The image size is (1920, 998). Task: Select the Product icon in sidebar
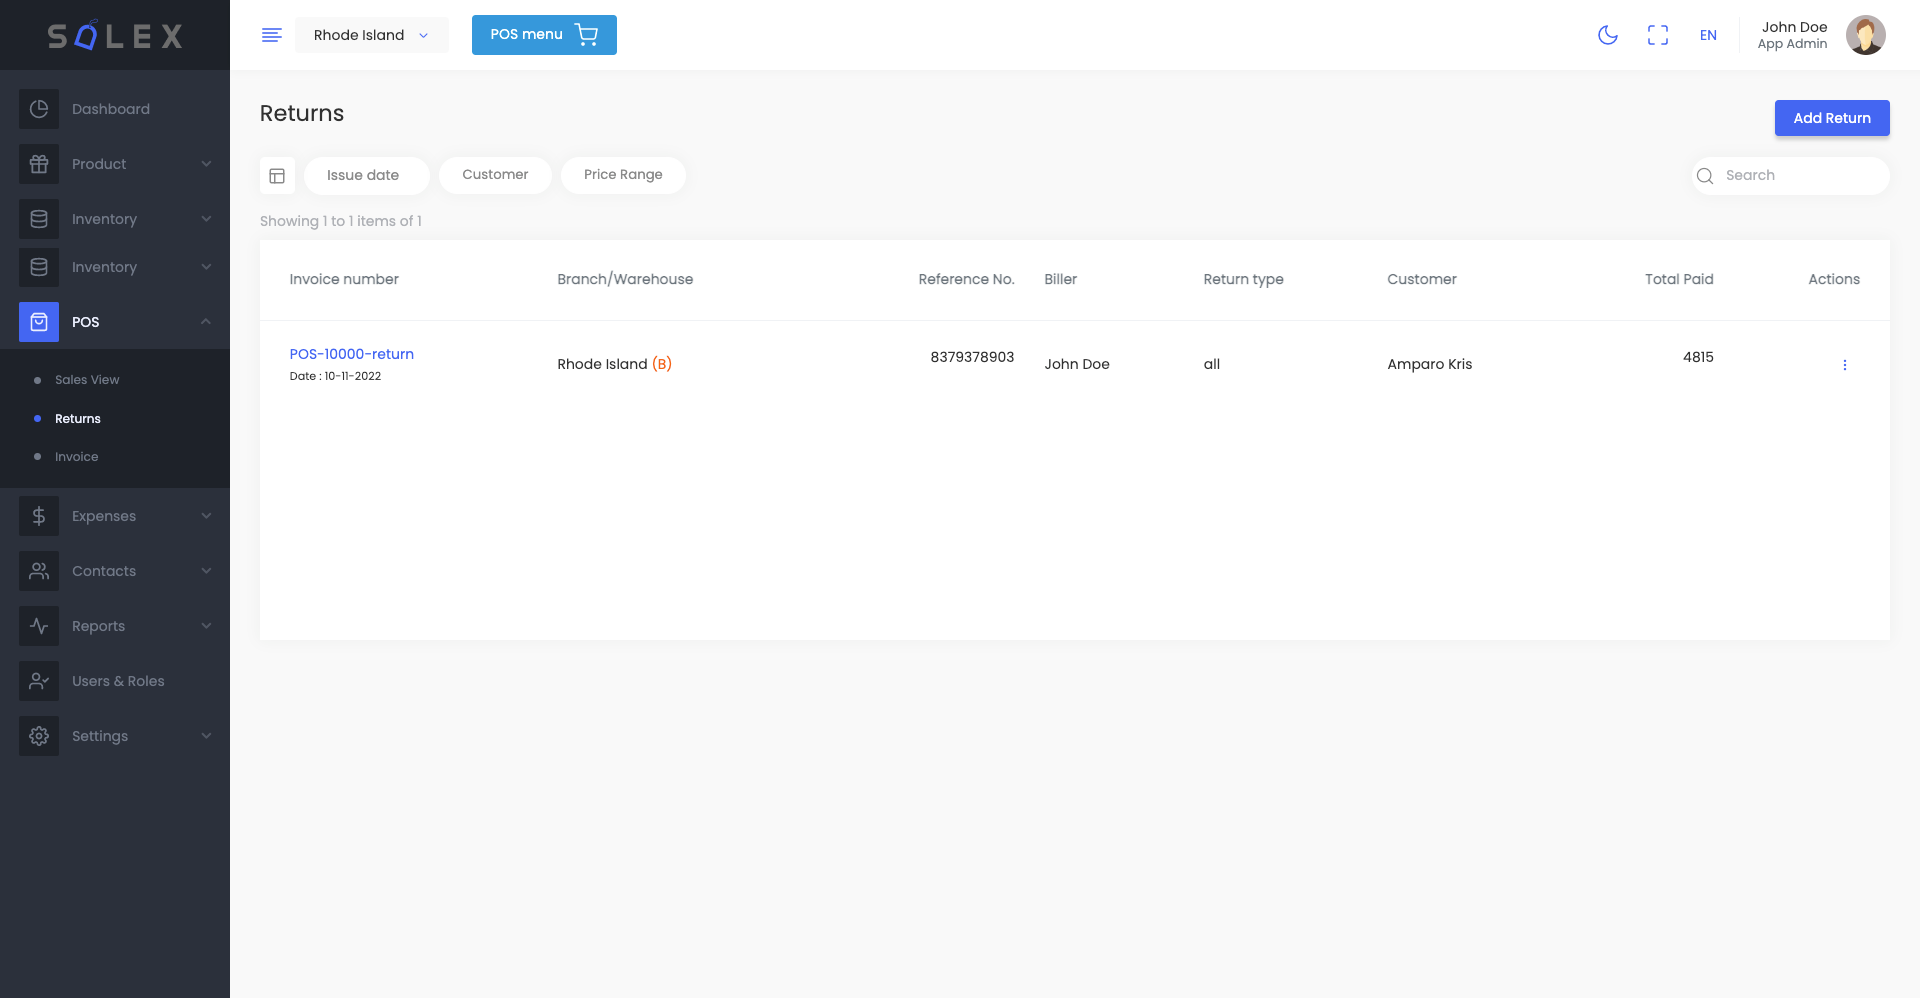point(39,164)
